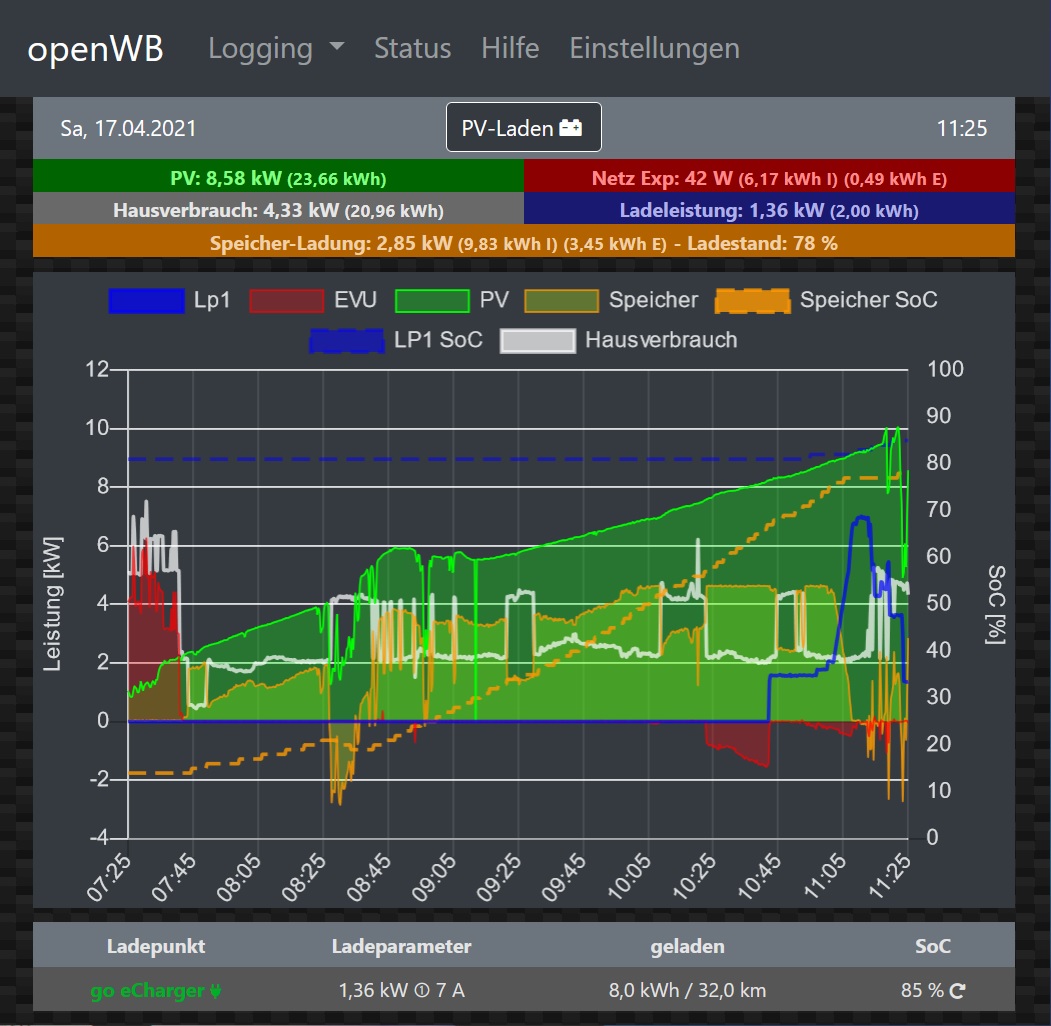The width and height of the screenshot is (1051, 1026).
Task: Expand the Logging dropdown menu
Action: pyautogui.click(x=276, y=48)
